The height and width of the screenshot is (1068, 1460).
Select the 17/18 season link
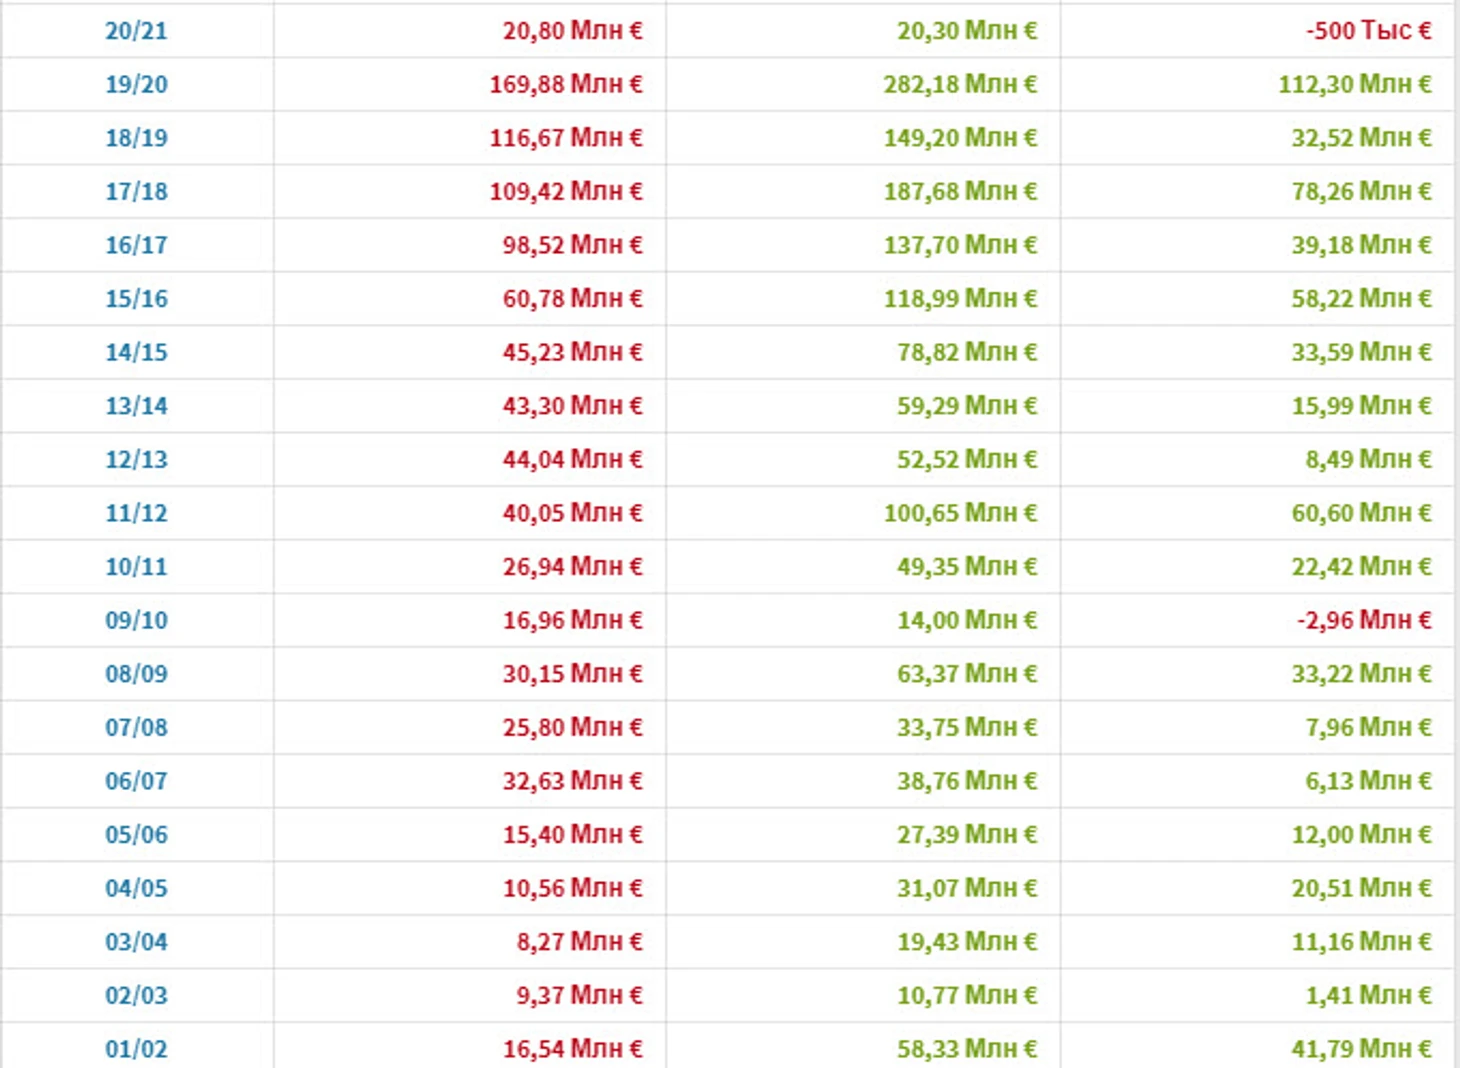coord(136,192)
